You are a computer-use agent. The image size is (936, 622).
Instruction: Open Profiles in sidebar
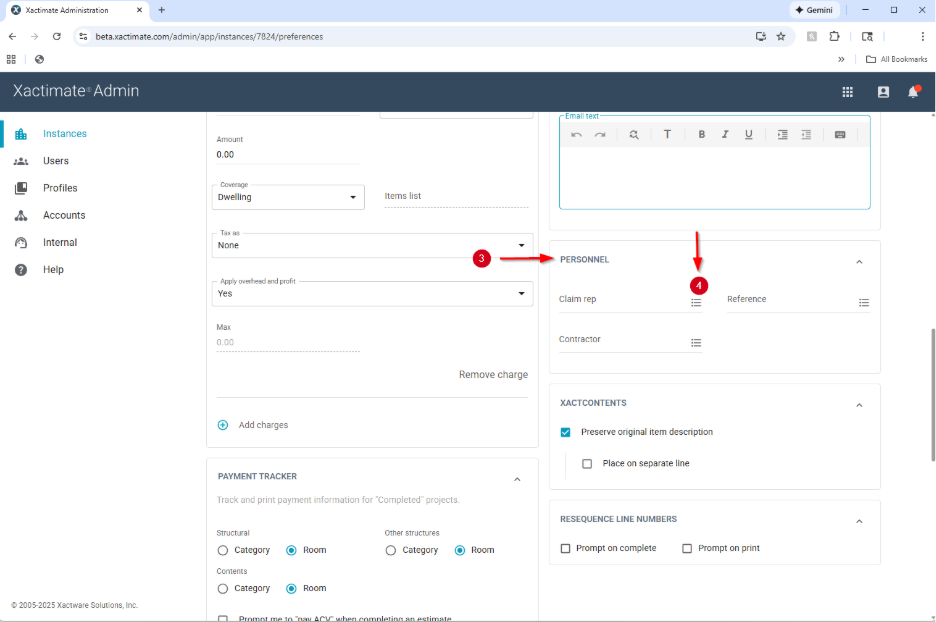click(x=60, y=188)
